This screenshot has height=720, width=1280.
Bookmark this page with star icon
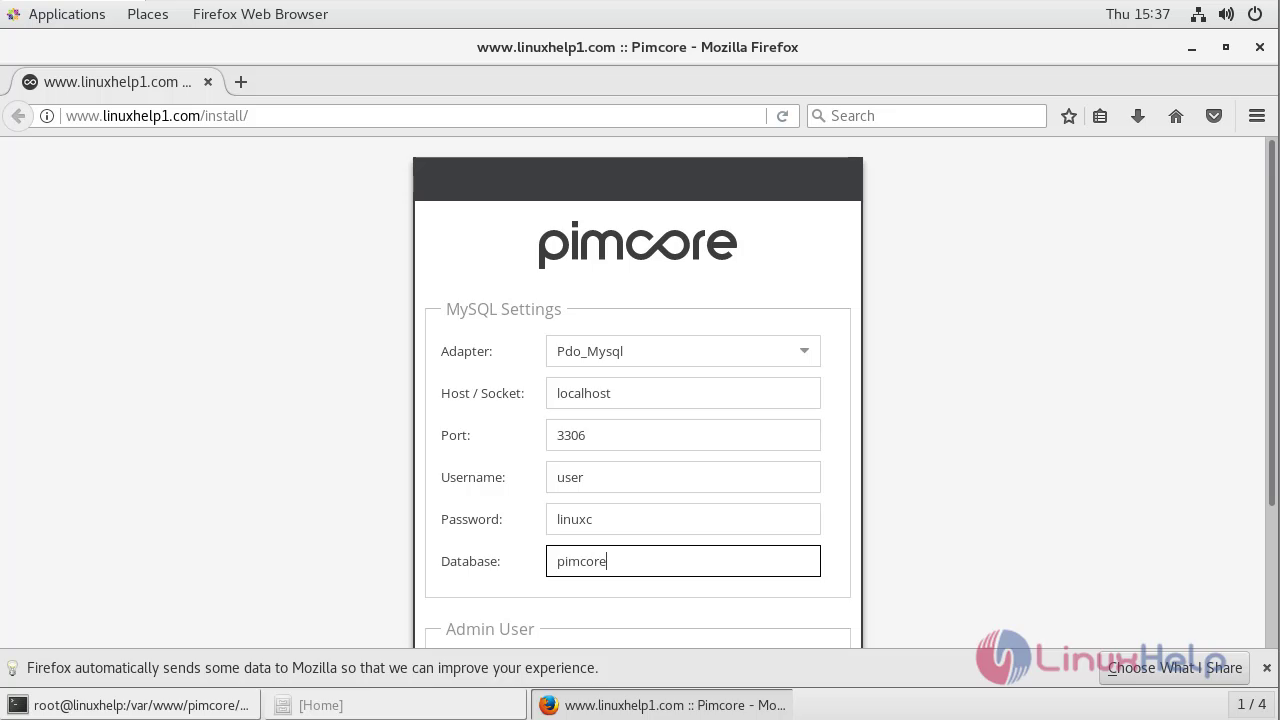click(1069, 116)
